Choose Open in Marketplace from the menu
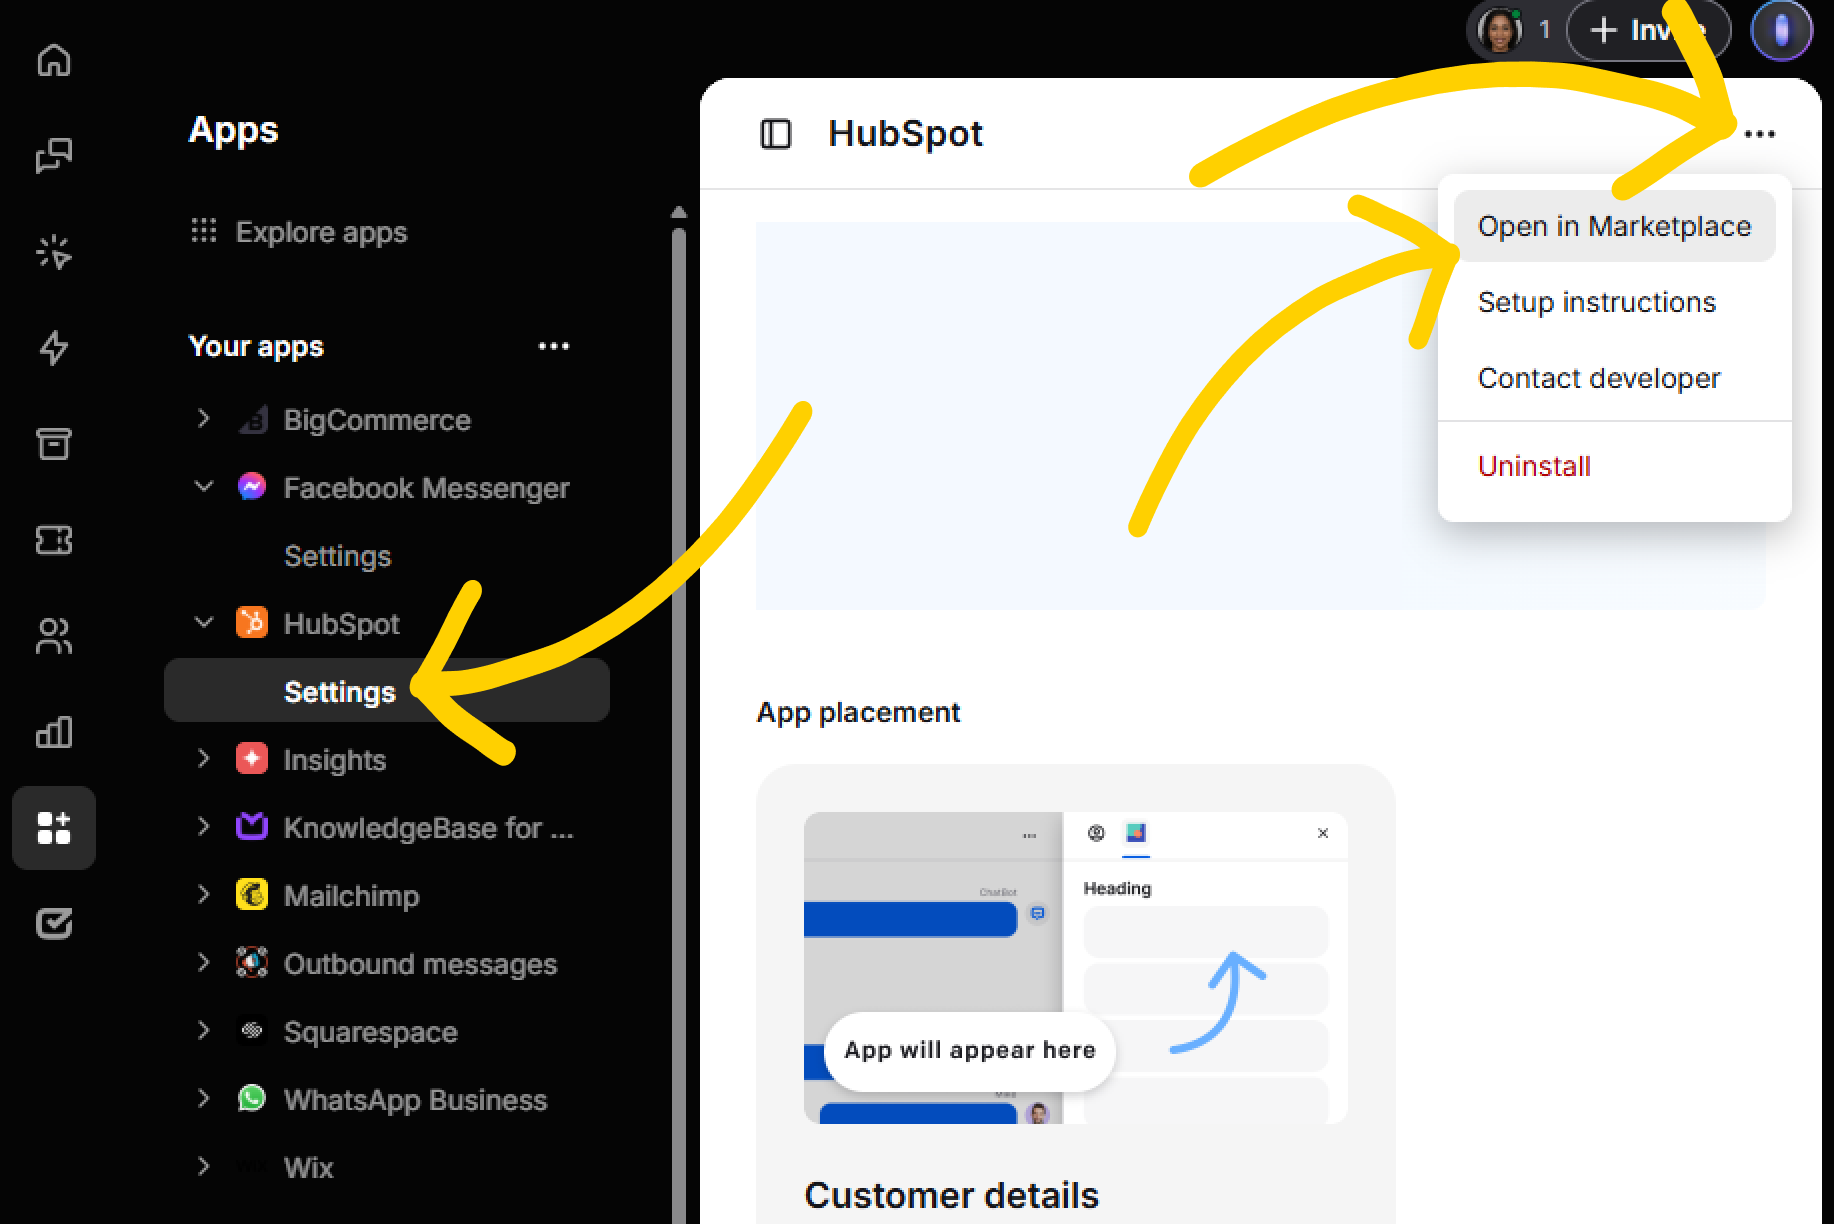The image size is (1834, 1224). tap(1614, 226)
